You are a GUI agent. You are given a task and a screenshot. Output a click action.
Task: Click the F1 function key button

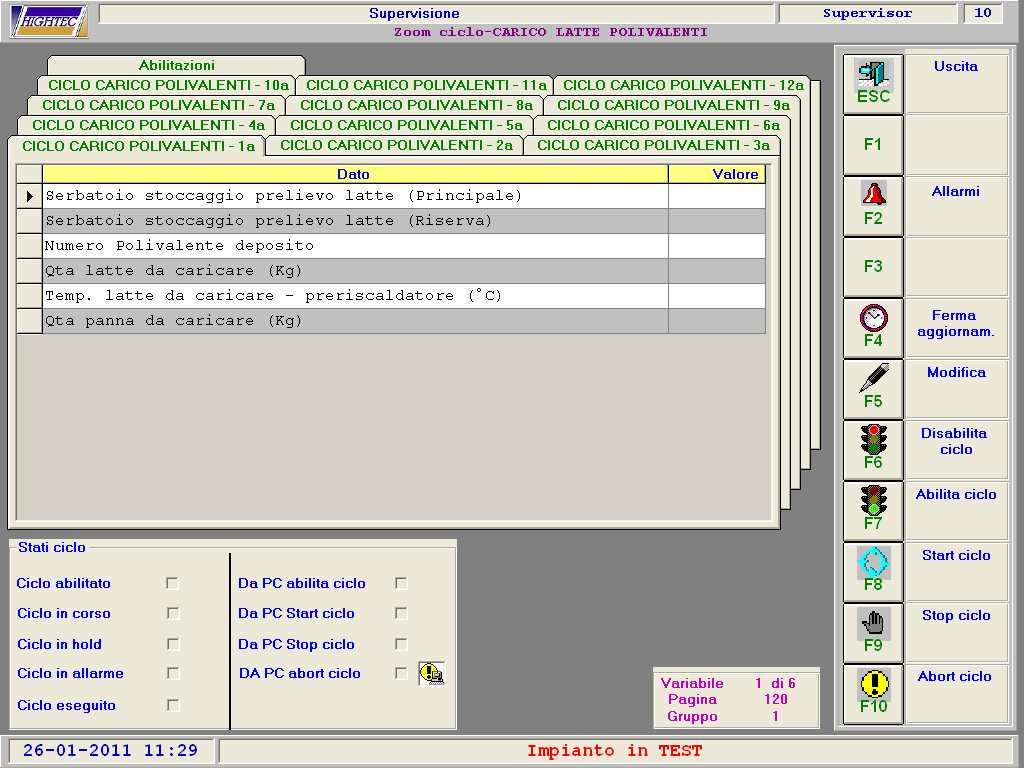click(x=873, y=145)
